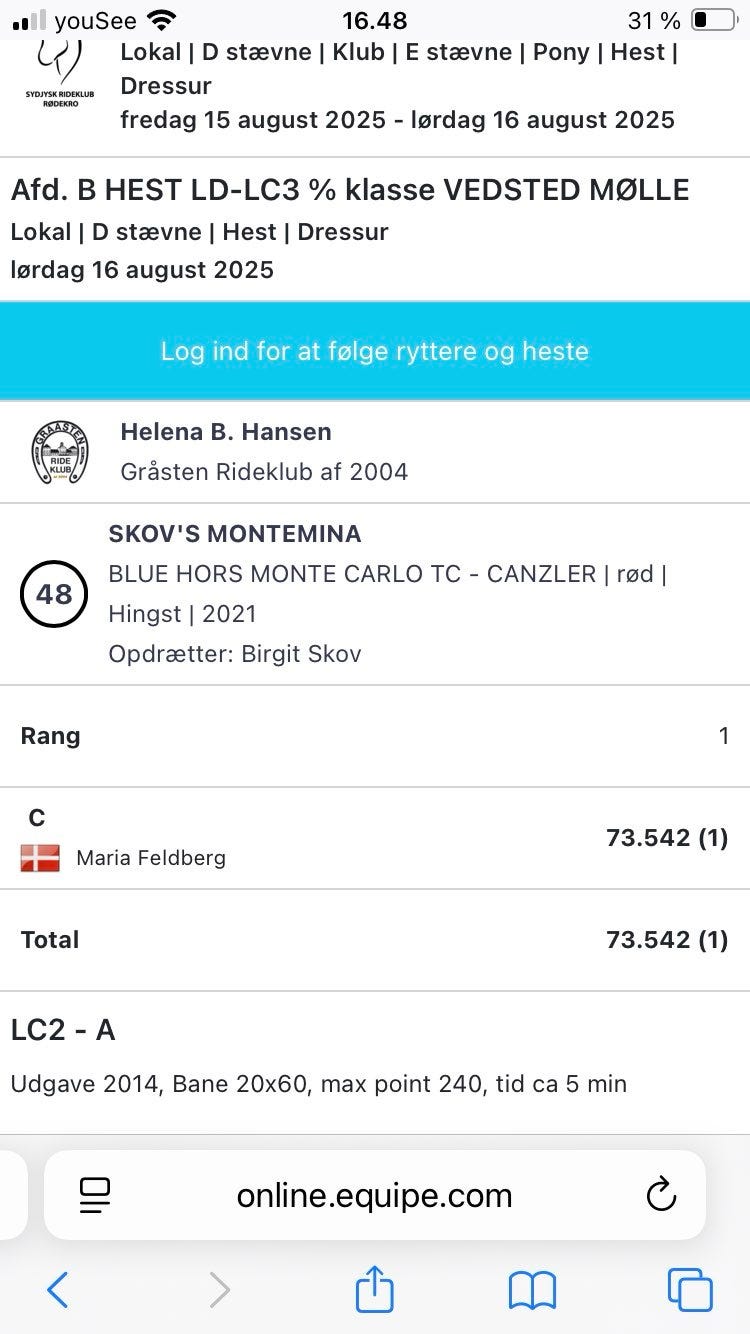Reload the page via address bar icon

pyautogui.click(x=661, y=1195)
